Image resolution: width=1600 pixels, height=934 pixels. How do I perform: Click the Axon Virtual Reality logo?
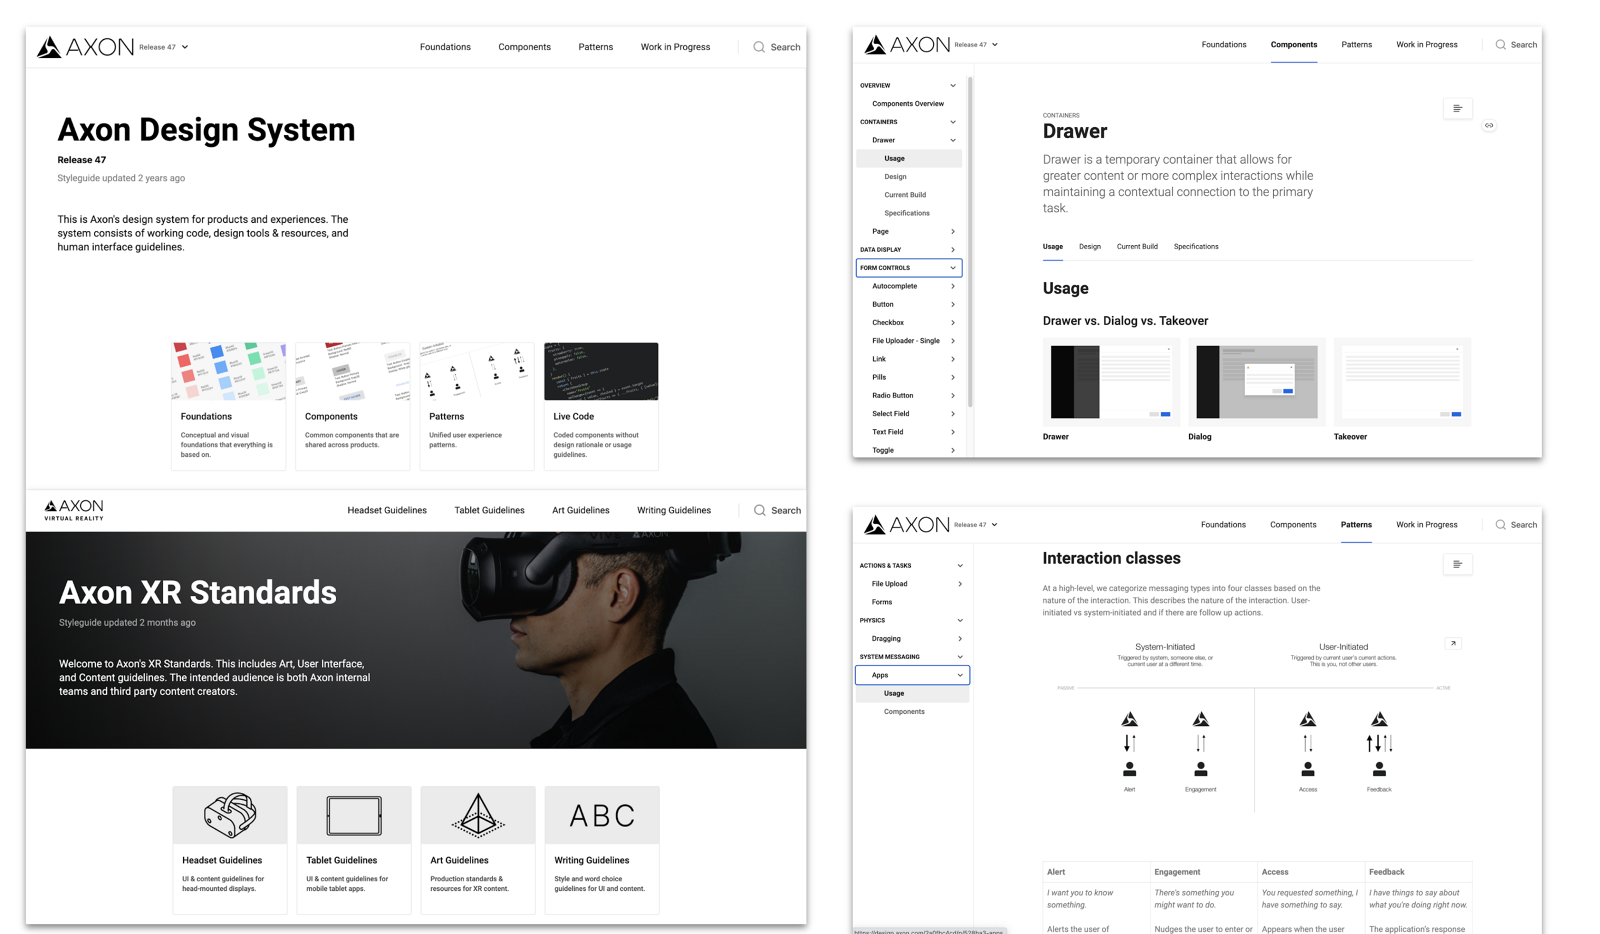[74, 510]
